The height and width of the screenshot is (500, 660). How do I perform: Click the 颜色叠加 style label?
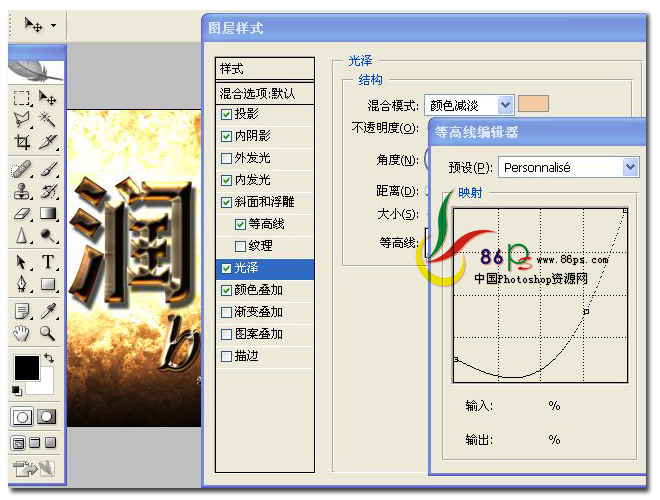coord(258,290)
